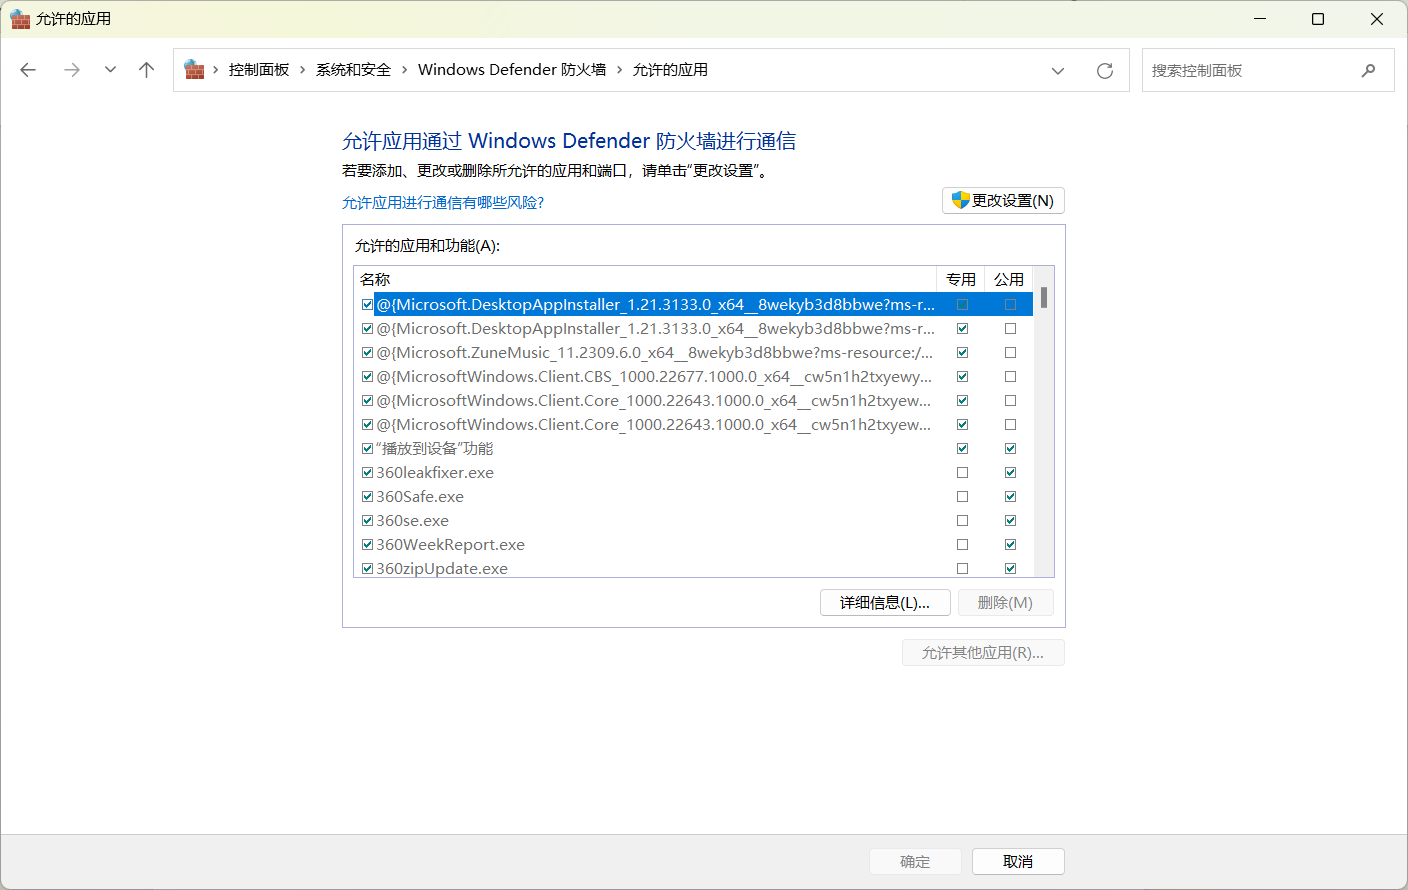Click the Up one level arrow
This screenshot has height=890, width=1408.
[146, 69]
